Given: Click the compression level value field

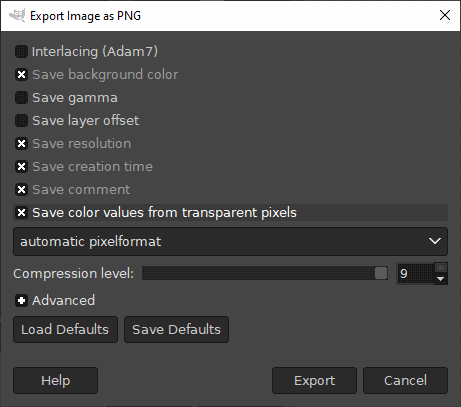Looking at the screenshot, I should (x=415, y=274).
